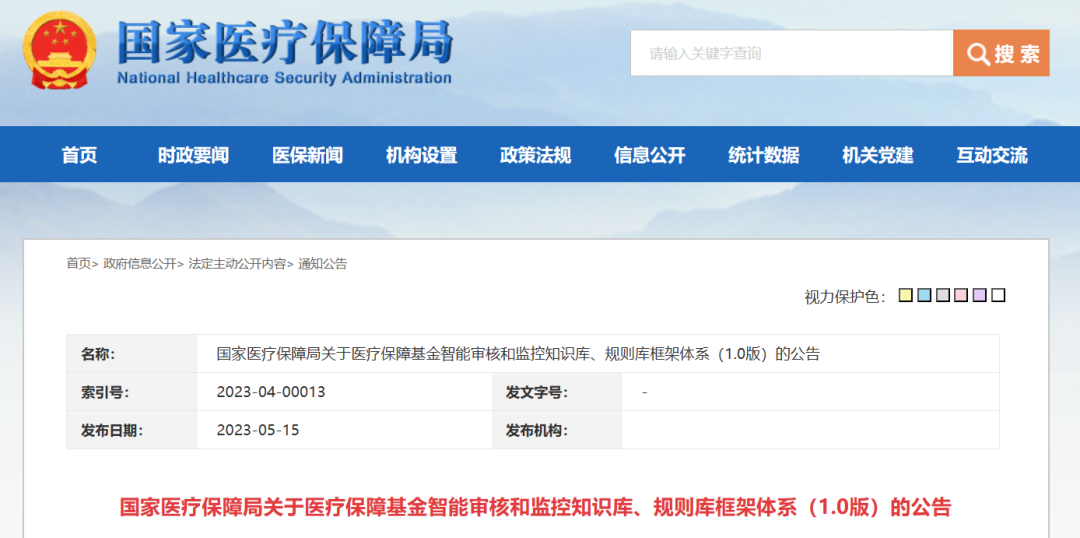The height and width of the screenshot is (538, 1080).
Task: Click the 名称 table label
Action: pos(98,354)
